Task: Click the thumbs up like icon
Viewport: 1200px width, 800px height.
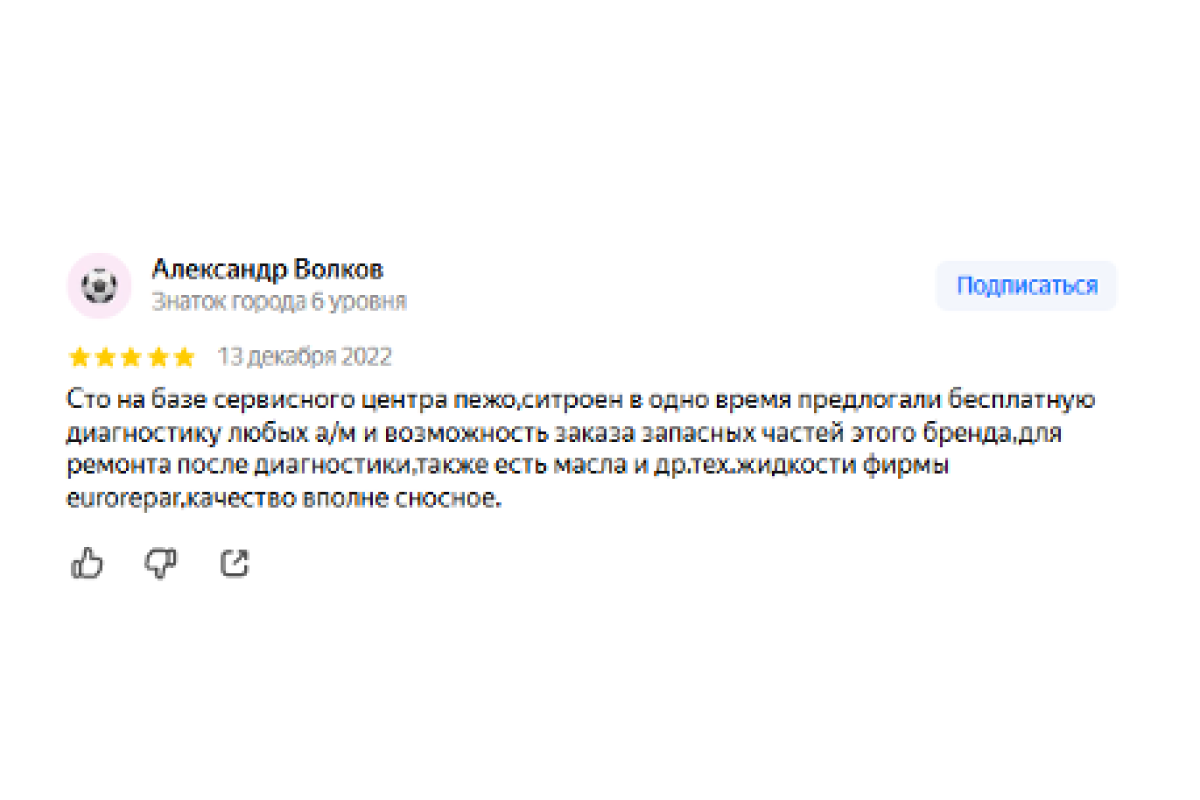Action: [x=87, y=564]
